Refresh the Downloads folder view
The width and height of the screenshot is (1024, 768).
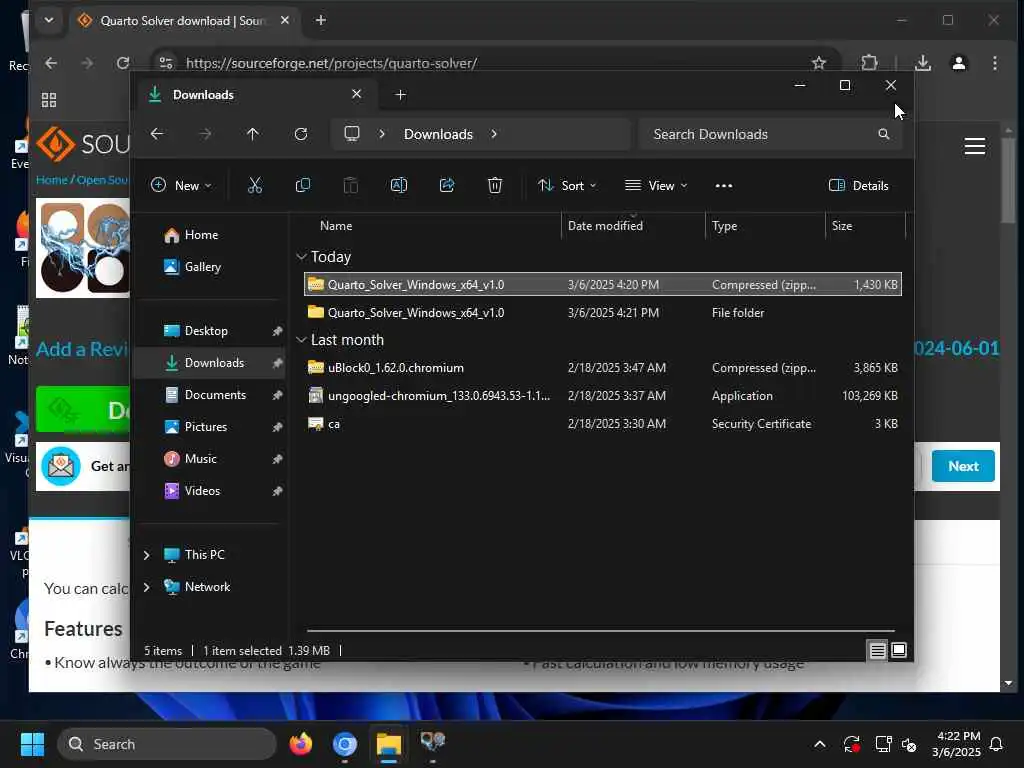coord(301,134)
